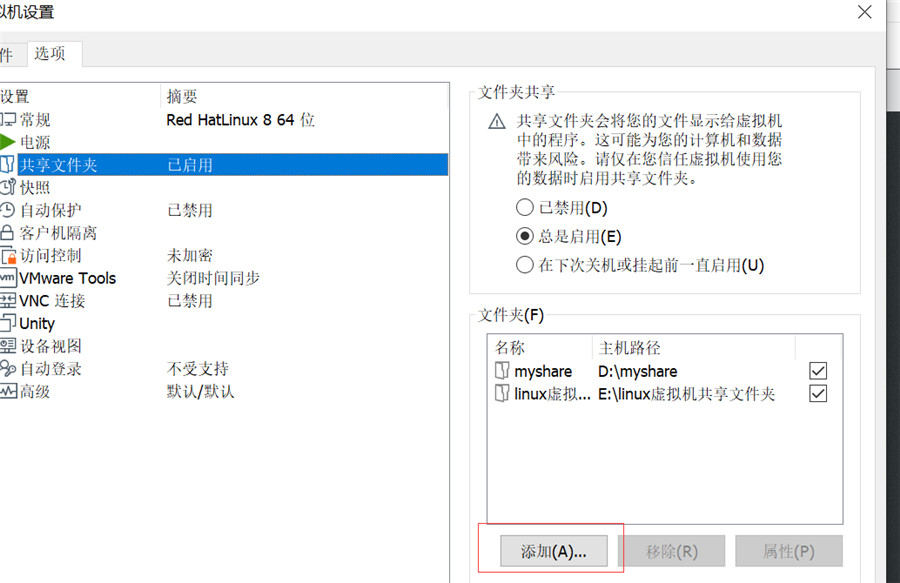
Task: Click the E:\linux虚拟机共享文件夹 host path
Action: point(686,394)
